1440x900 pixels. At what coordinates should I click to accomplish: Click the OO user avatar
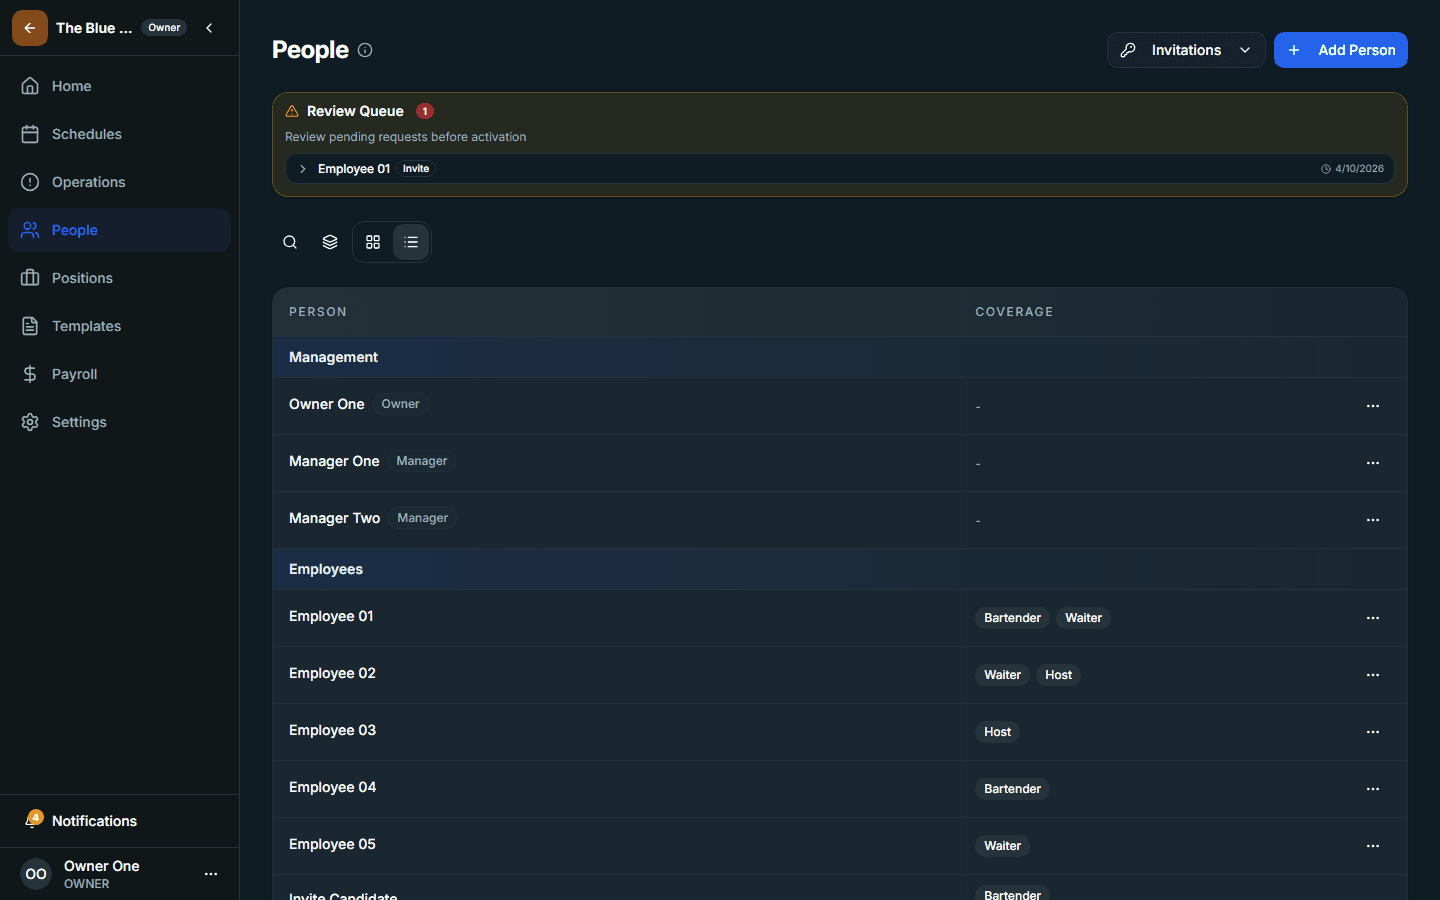coord(36,874)
